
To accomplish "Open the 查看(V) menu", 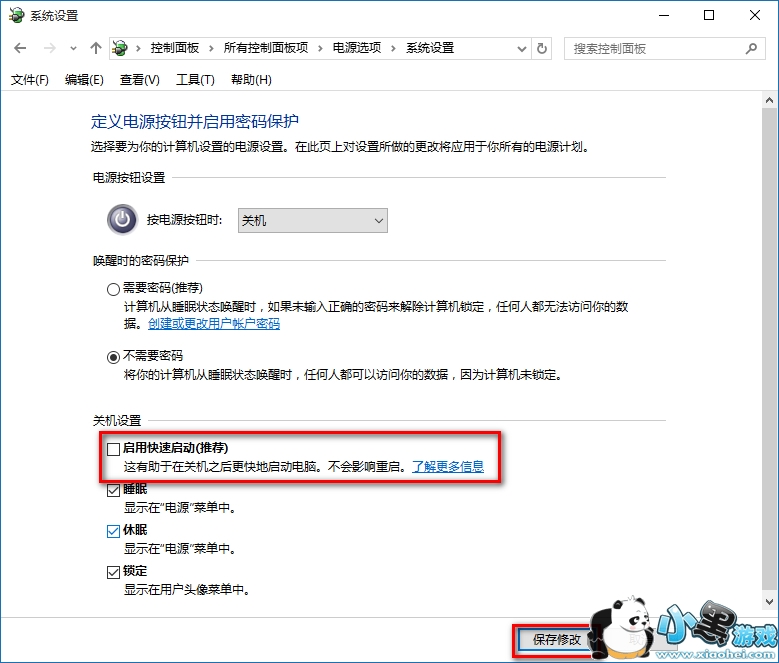I will 140,79.
